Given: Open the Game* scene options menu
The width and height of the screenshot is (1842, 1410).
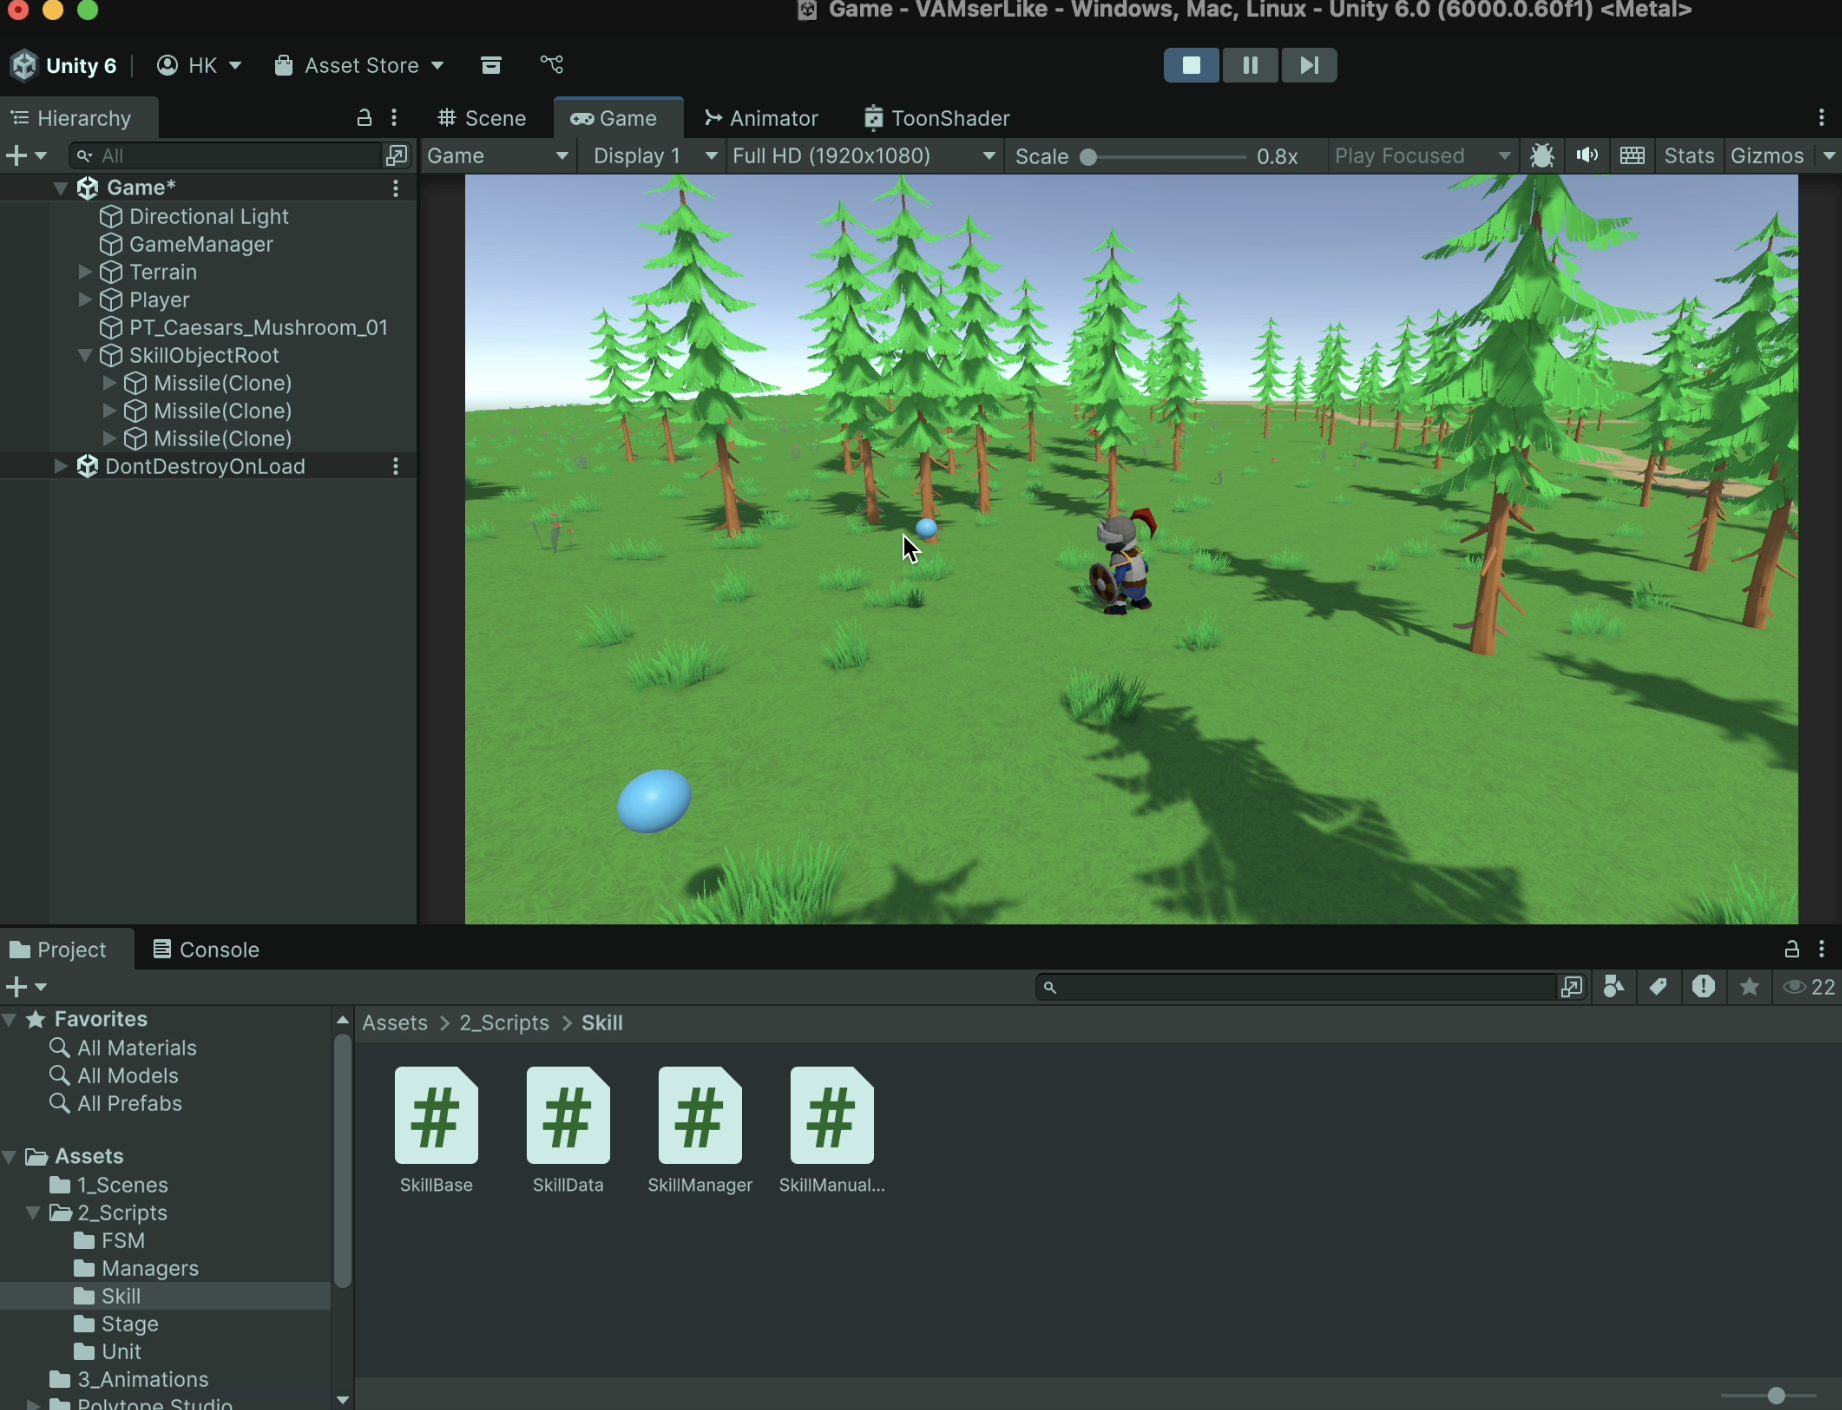Looking at the screenshot, I should point(396,188).
